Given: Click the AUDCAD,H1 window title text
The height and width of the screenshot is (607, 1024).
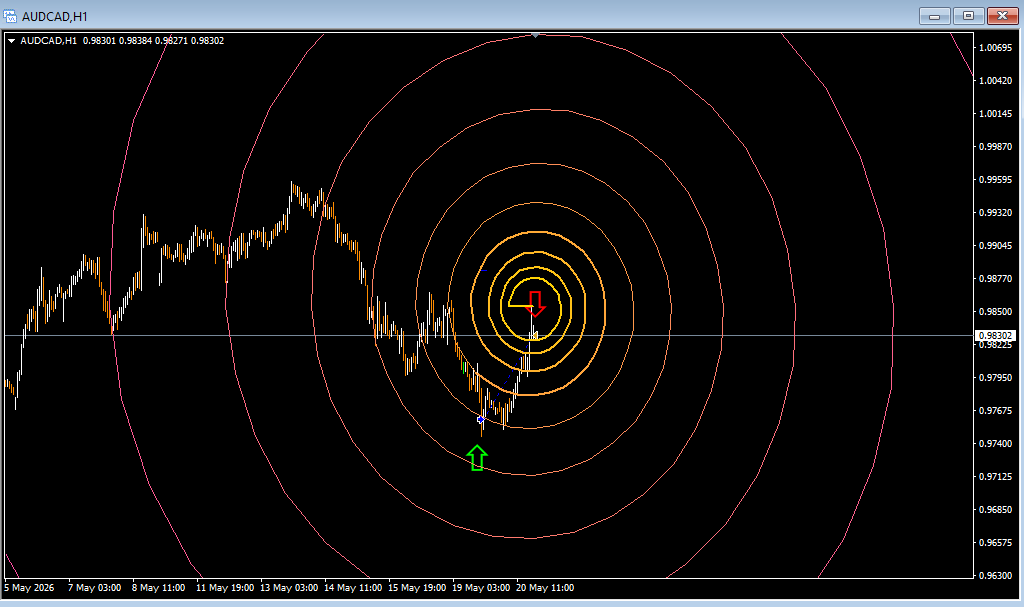Looking at the screenshot, I should coord(55,16).
